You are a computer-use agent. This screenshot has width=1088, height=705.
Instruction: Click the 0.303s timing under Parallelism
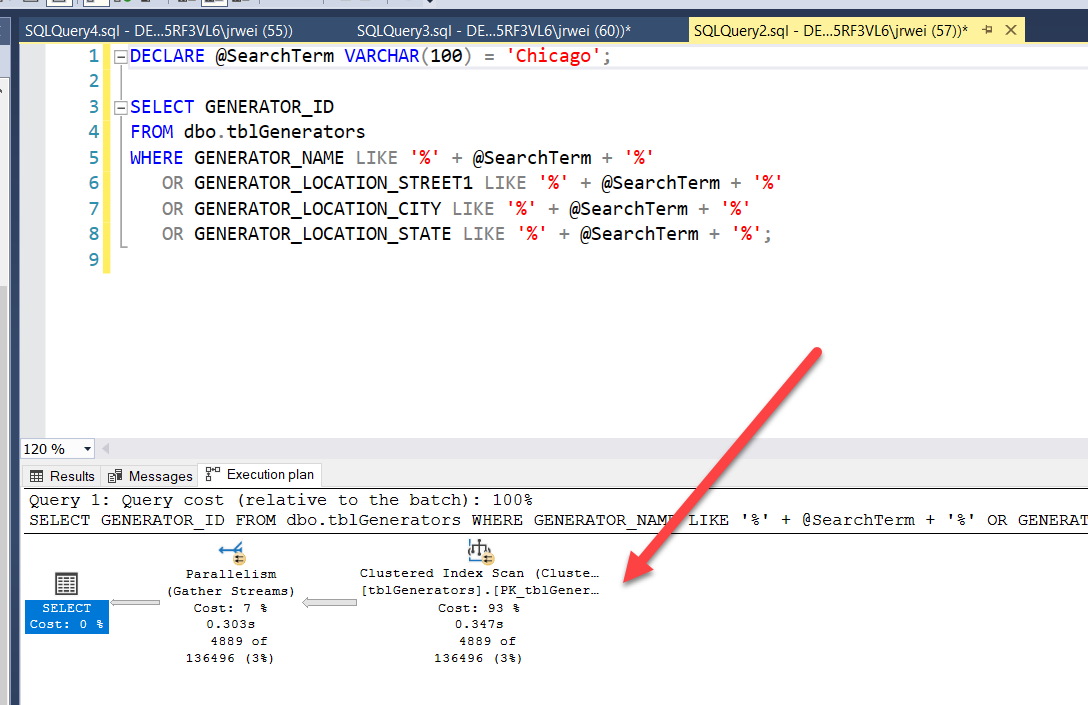(230, 625)
